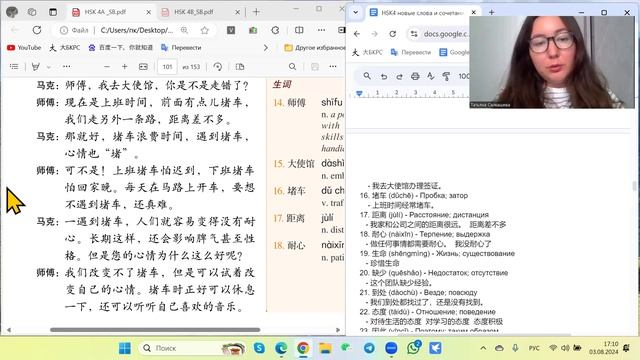640x360 pixels.
Task: Search menus icon in Google Docs toolbar
Action: 367,76
